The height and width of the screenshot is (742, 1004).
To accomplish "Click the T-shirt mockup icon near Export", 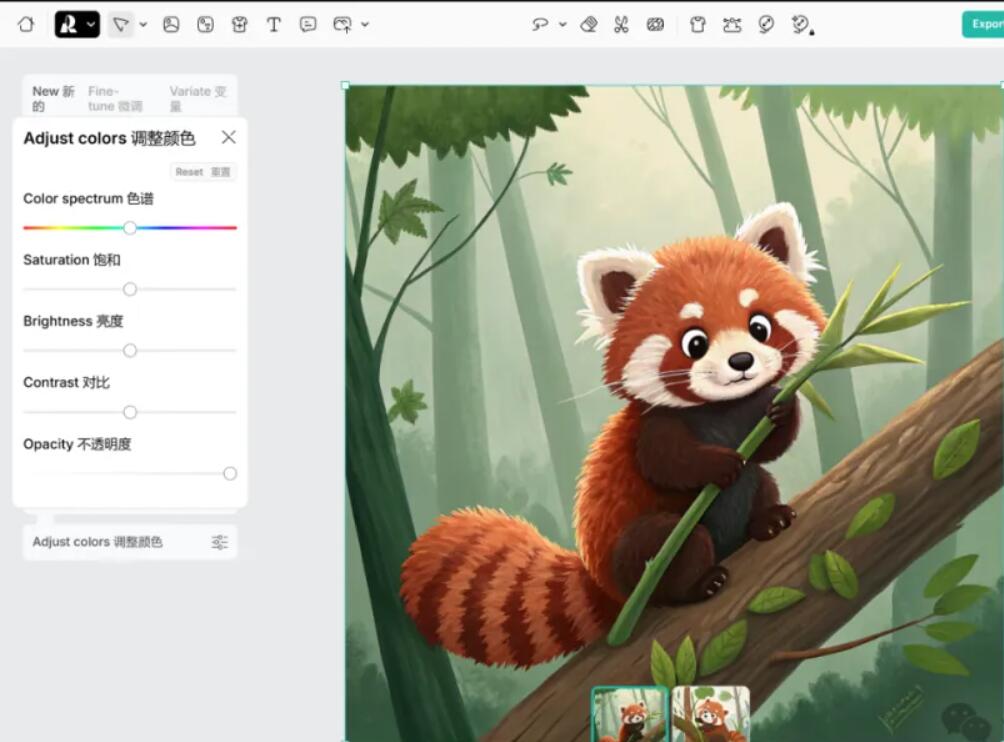I will click(698, 24).
